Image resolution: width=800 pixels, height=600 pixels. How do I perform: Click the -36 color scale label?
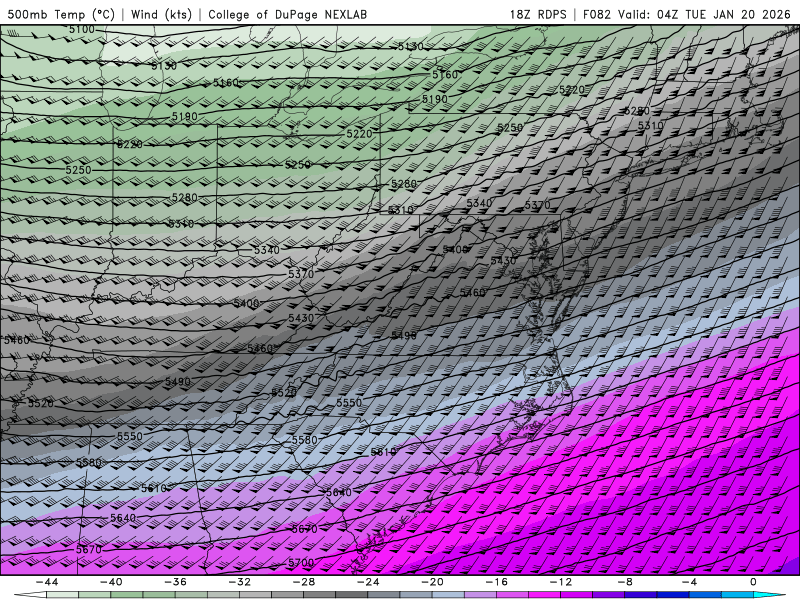point(176,582)
